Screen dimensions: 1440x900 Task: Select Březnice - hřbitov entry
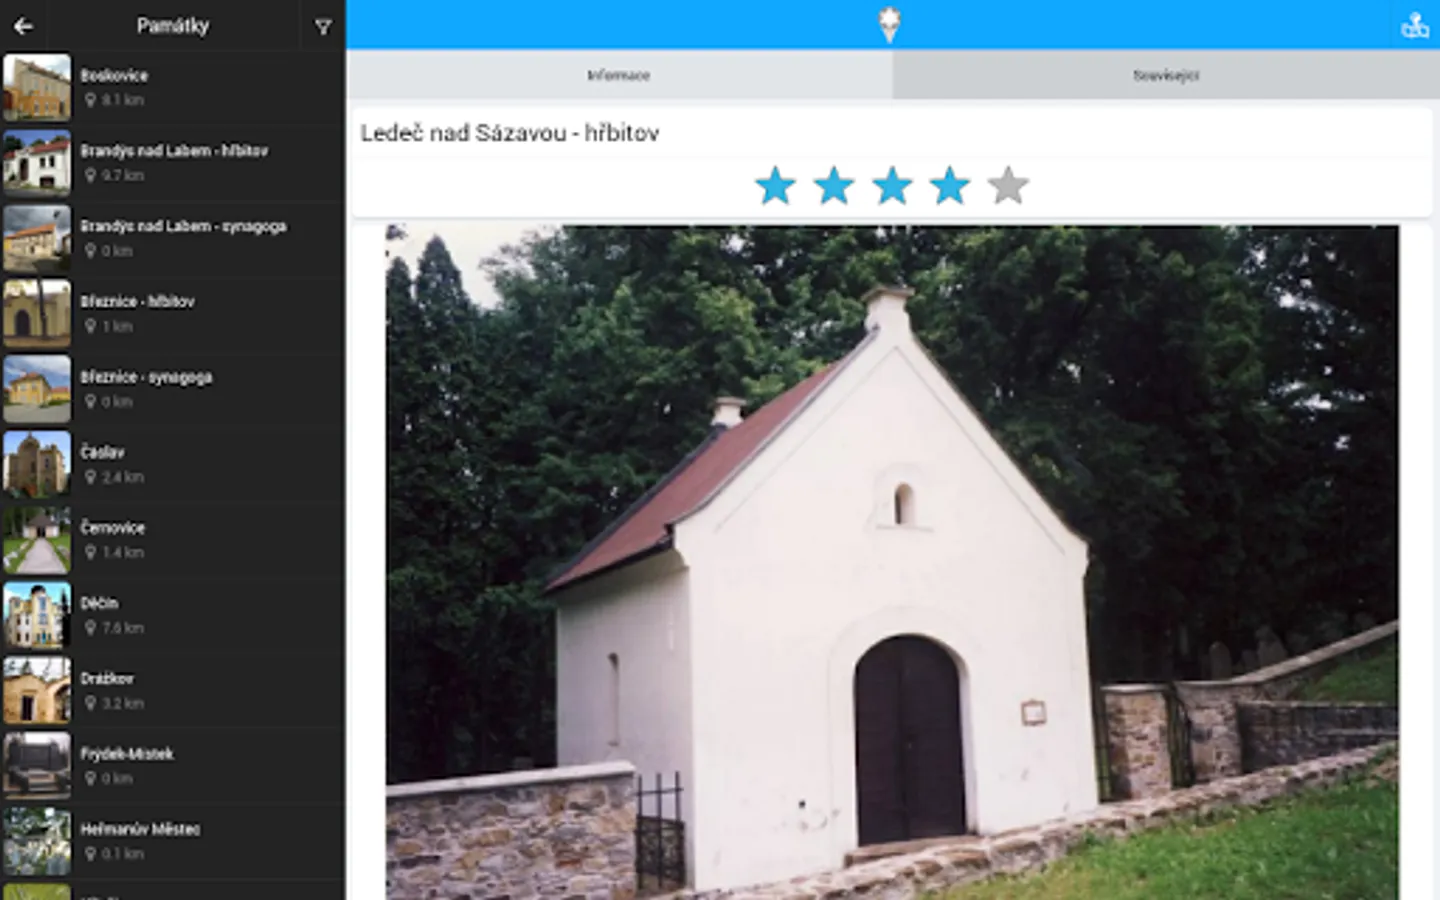(173, 313)
